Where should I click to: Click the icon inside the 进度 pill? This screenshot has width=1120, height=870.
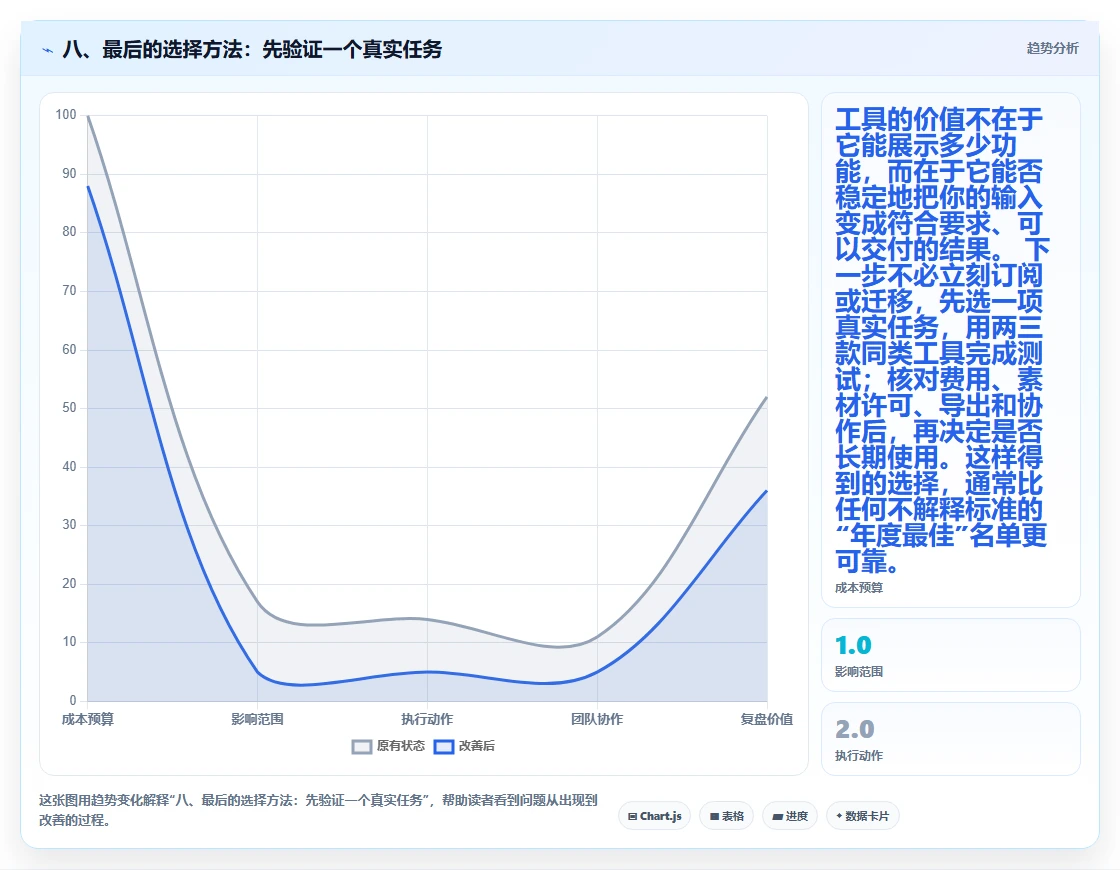[778, 816]
